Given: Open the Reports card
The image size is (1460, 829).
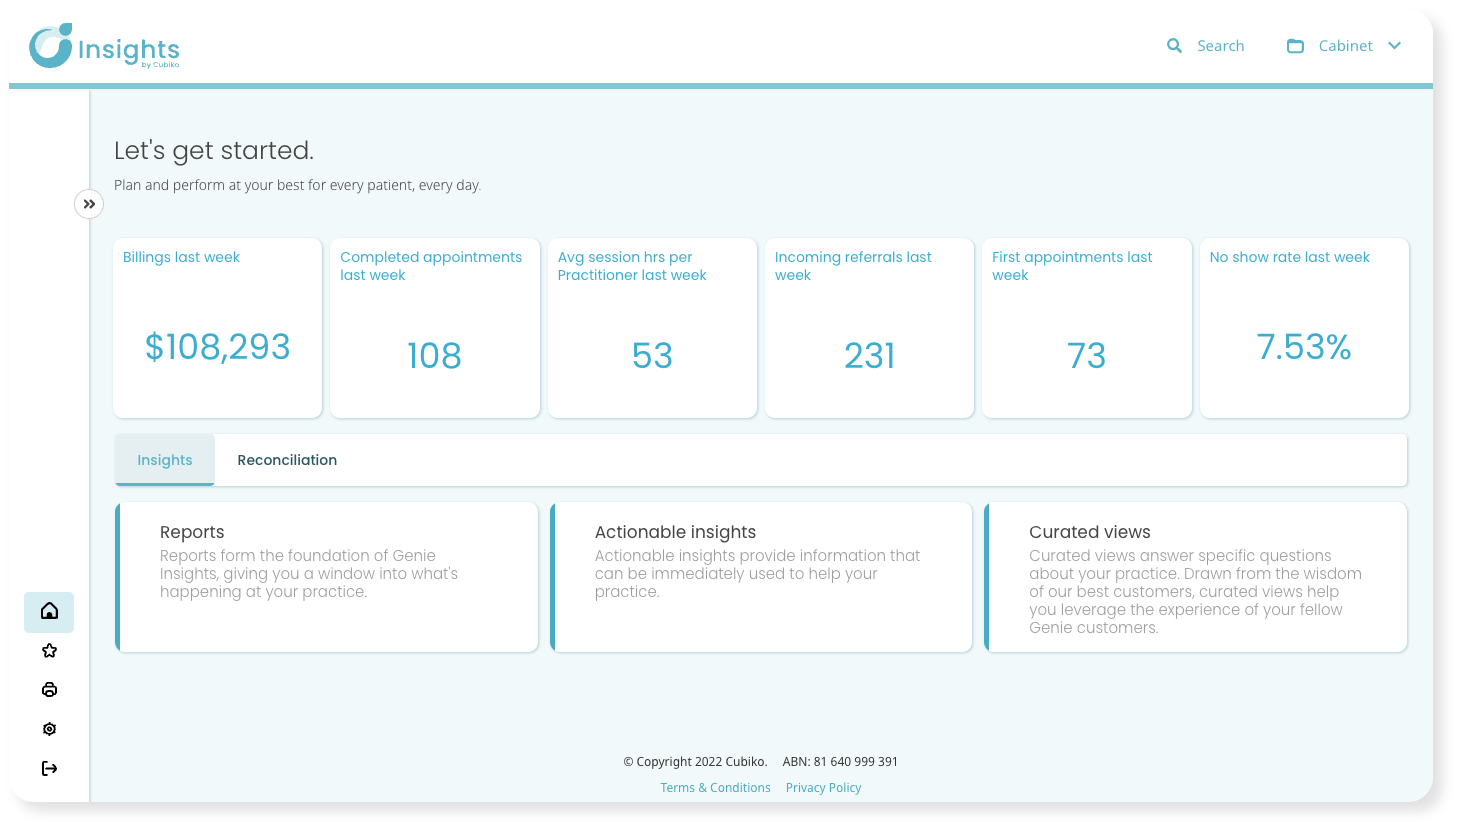Looking at the screenshot, I should [x=327, y=577].
